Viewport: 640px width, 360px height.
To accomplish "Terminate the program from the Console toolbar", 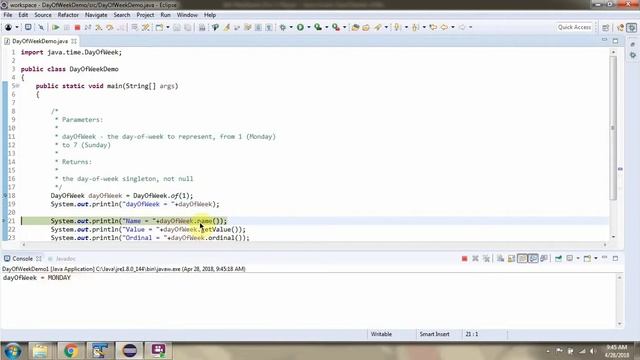I will (464, 258).
